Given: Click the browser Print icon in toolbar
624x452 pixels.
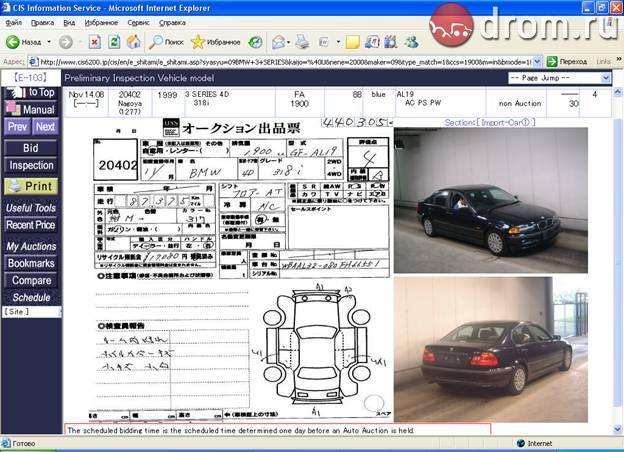Looking at the screenshot, I should coord(302,42).
